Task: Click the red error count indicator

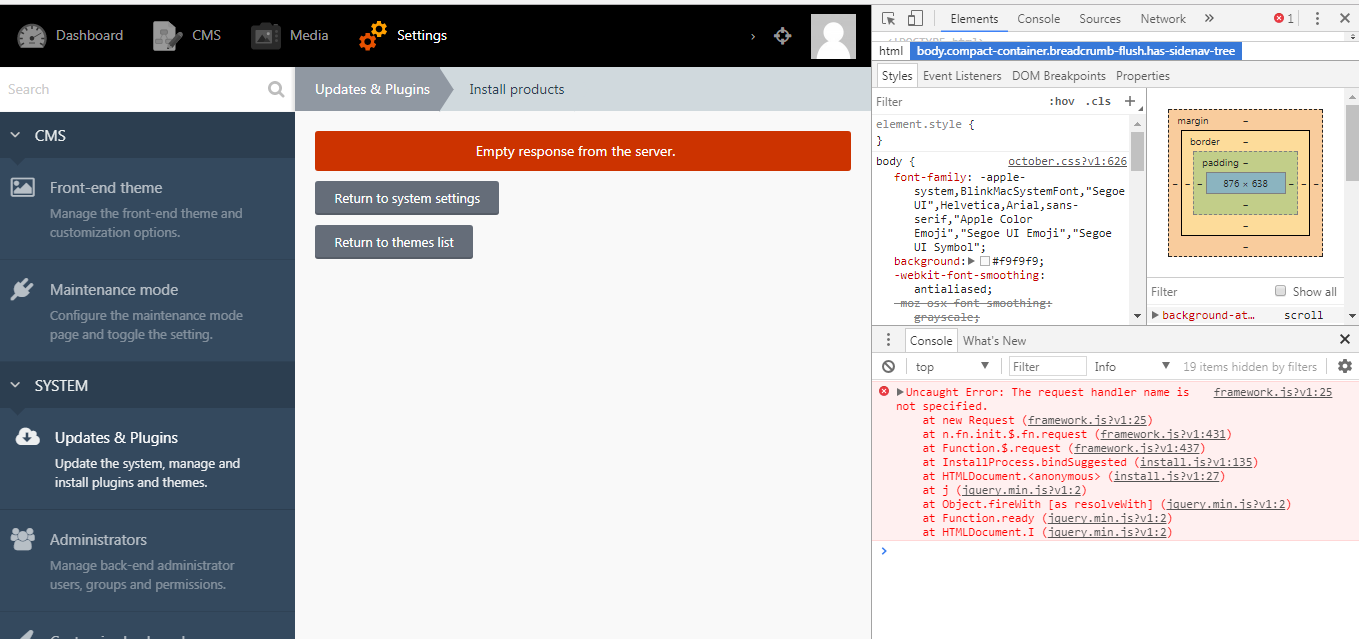Action: [1284, 19]
